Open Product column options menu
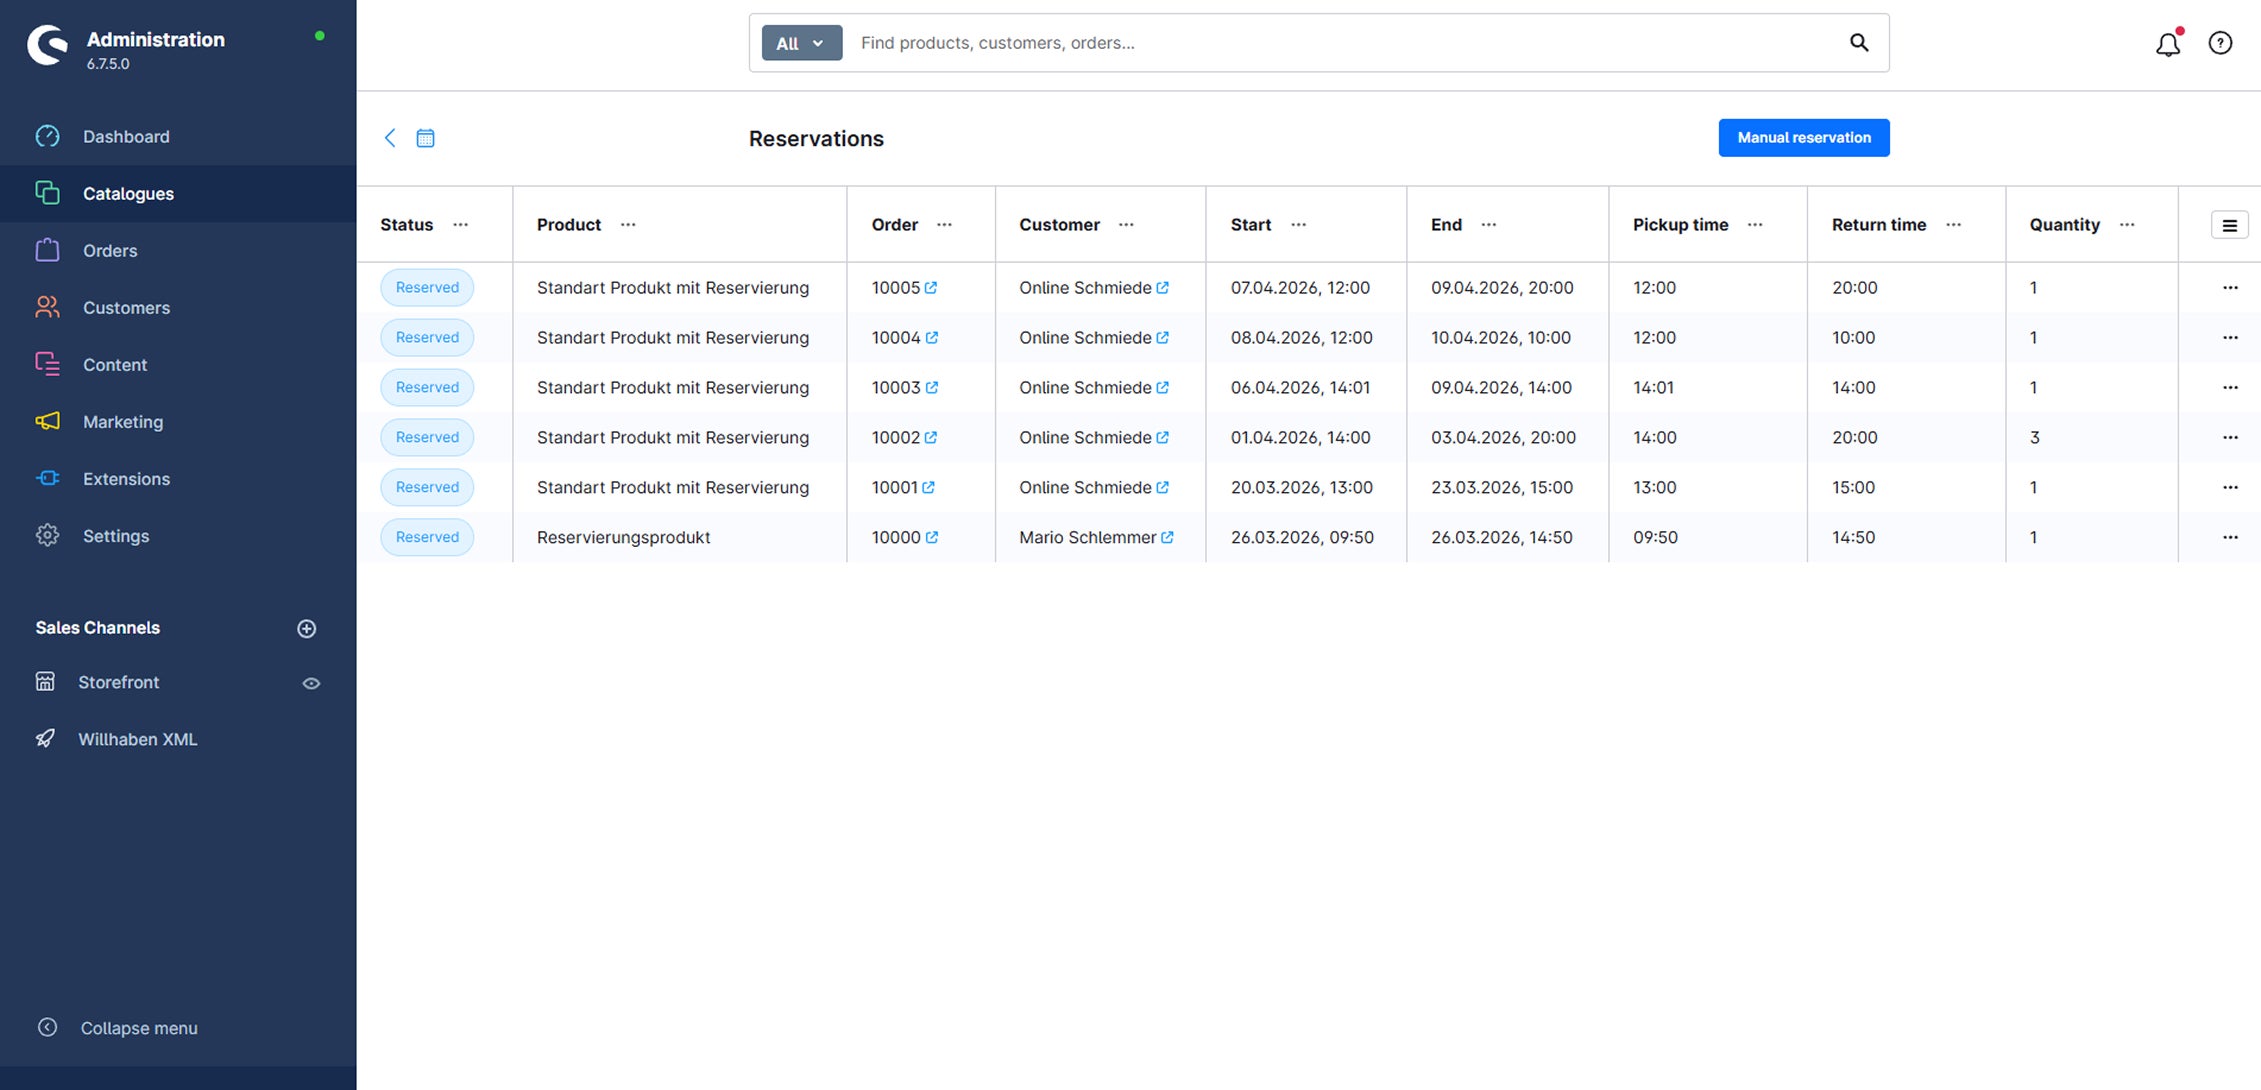The height and width of the screenshot is (1090, 2261). coord(628,225)
